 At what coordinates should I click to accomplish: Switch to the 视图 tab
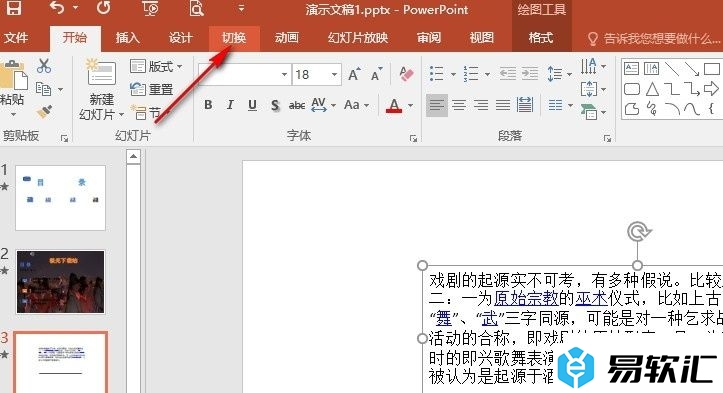481,38
